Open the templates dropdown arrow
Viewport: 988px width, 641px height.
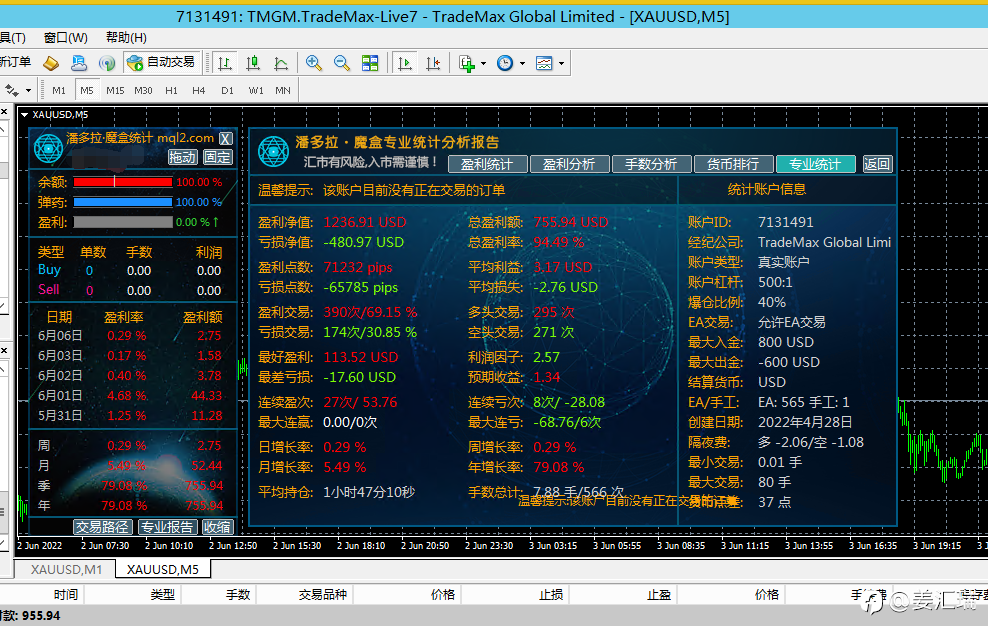[561, 64]
